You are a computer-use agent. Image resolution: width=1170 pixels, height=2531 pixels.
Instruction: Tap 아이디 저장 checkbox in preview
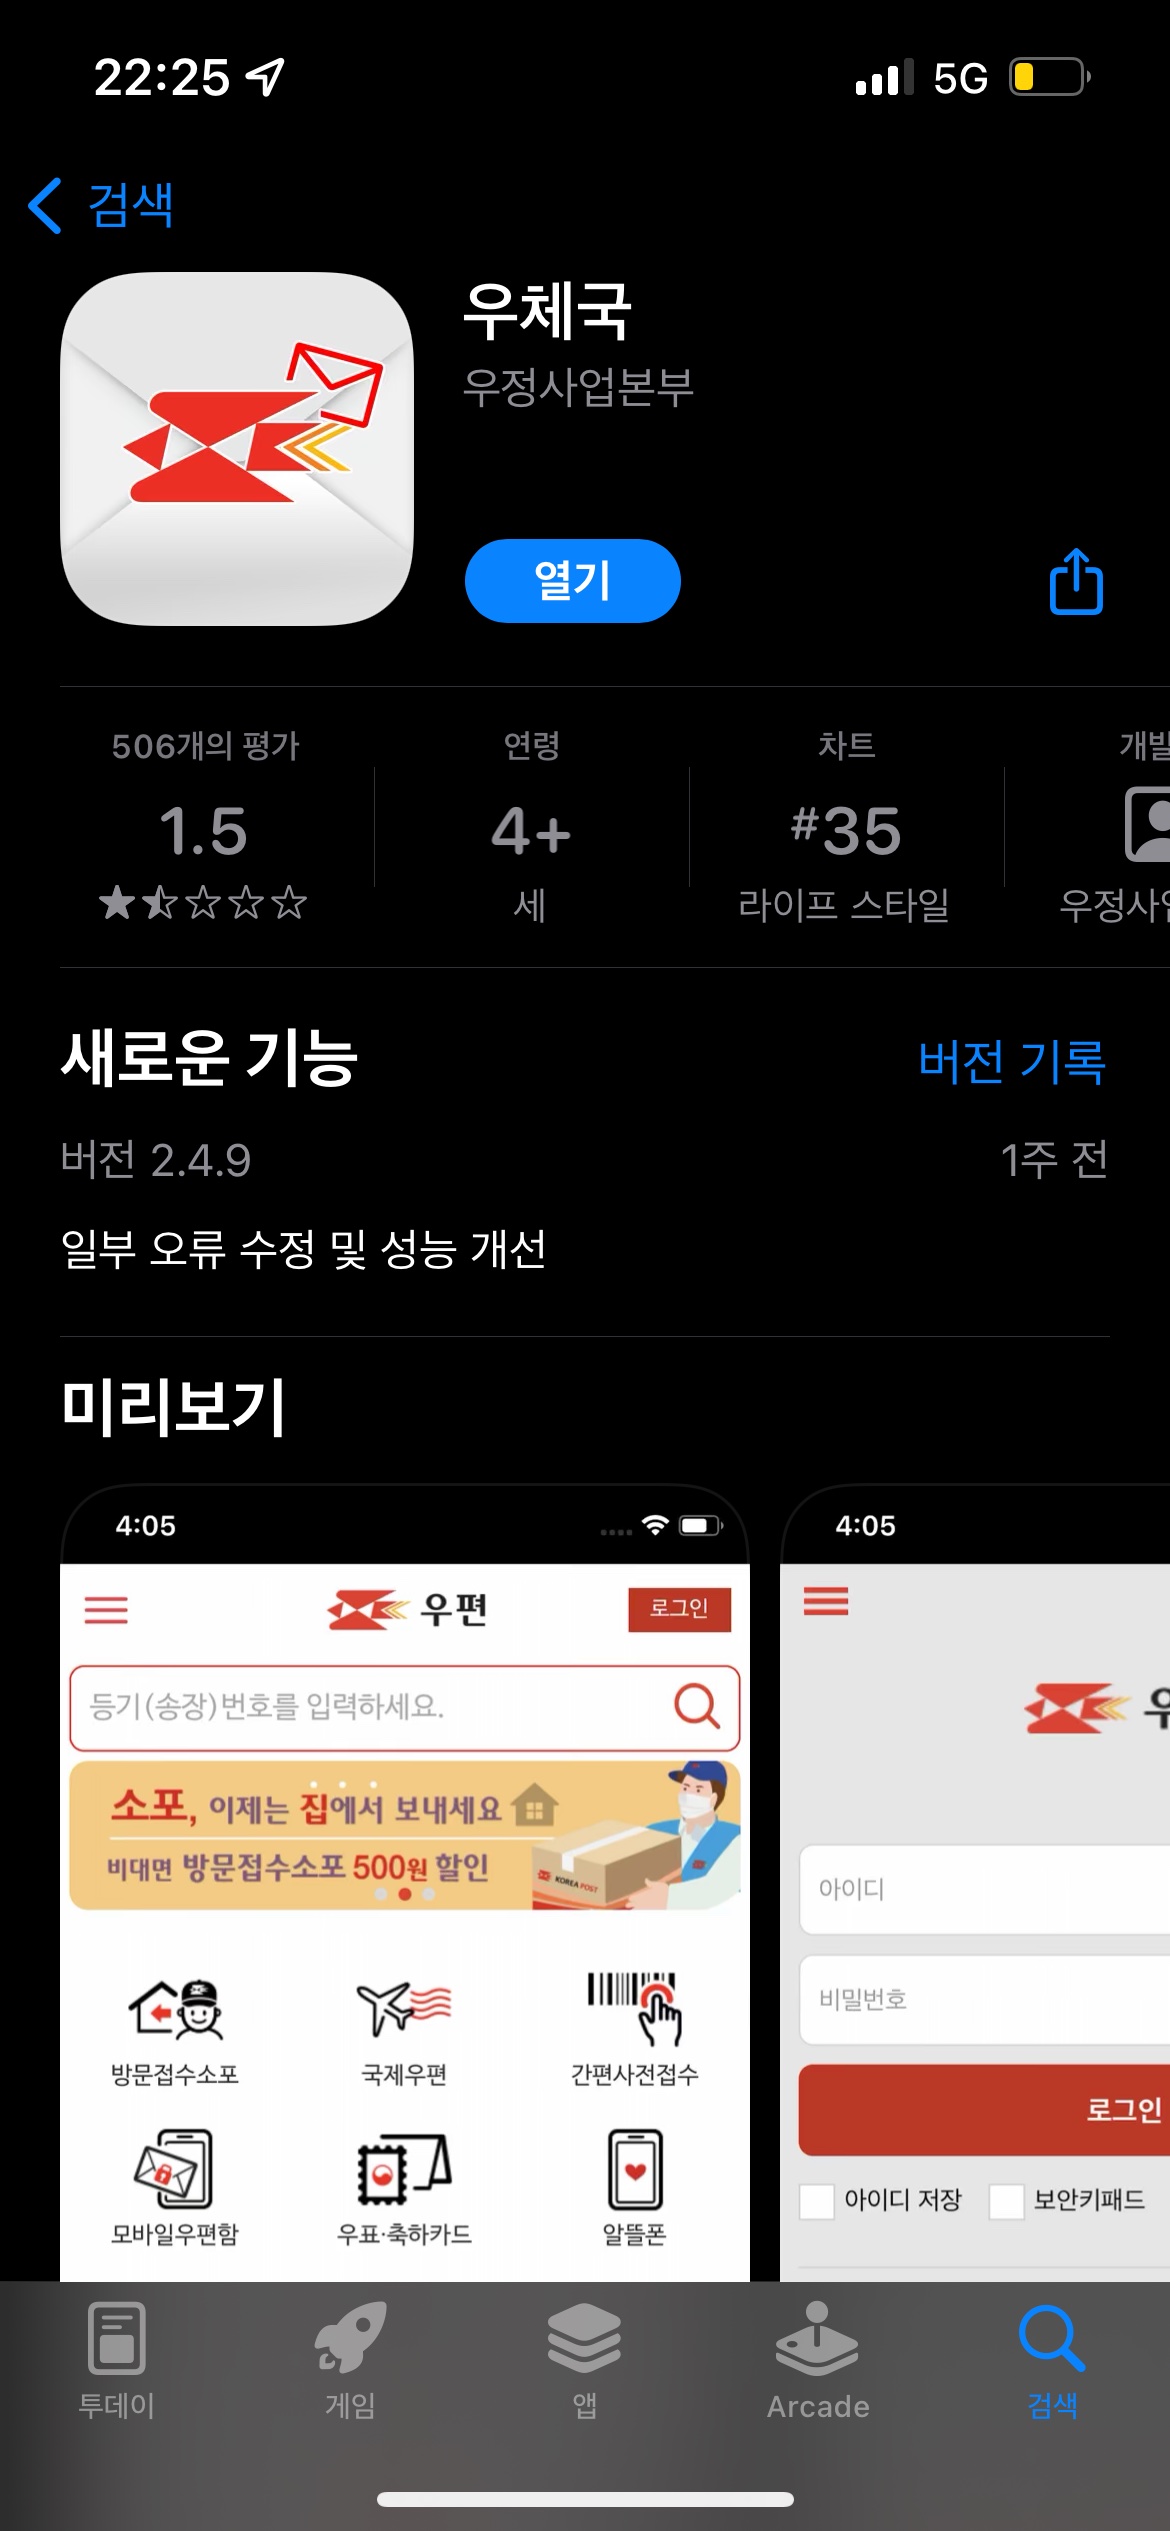817,2200
